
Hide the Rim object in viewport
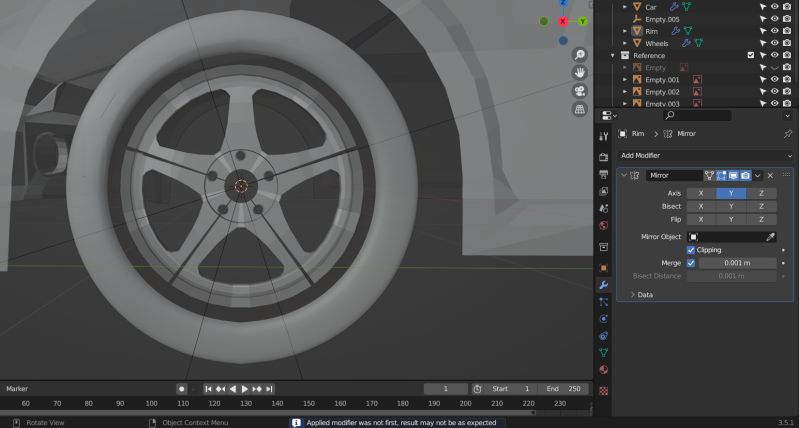pyautogui.click(x=775, y=31)
